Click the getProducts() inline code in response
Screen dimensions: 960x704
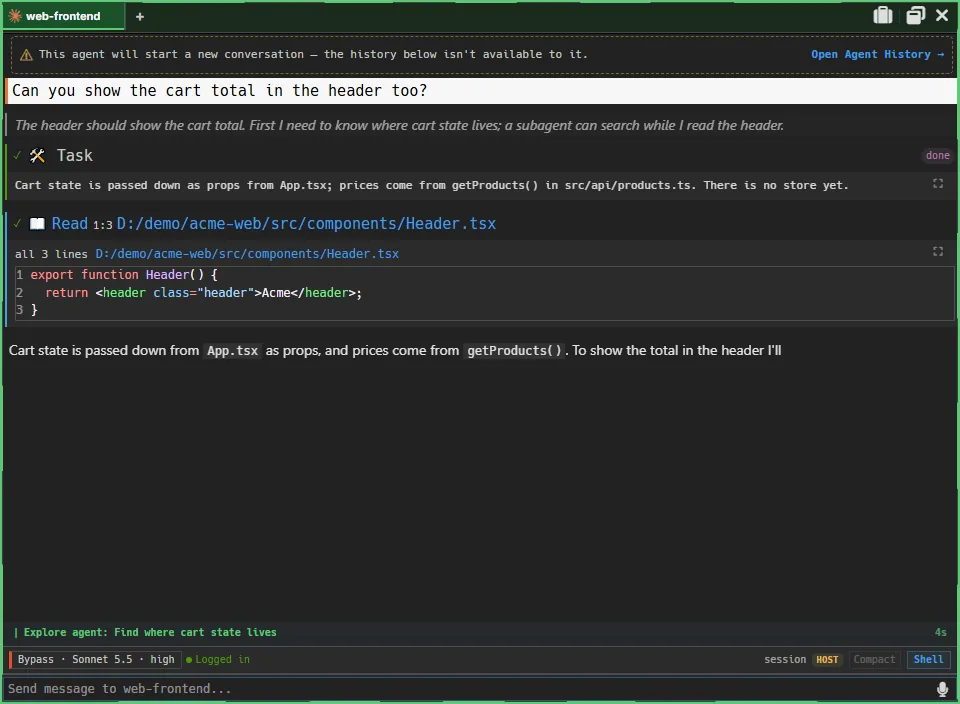coord(514,351)
